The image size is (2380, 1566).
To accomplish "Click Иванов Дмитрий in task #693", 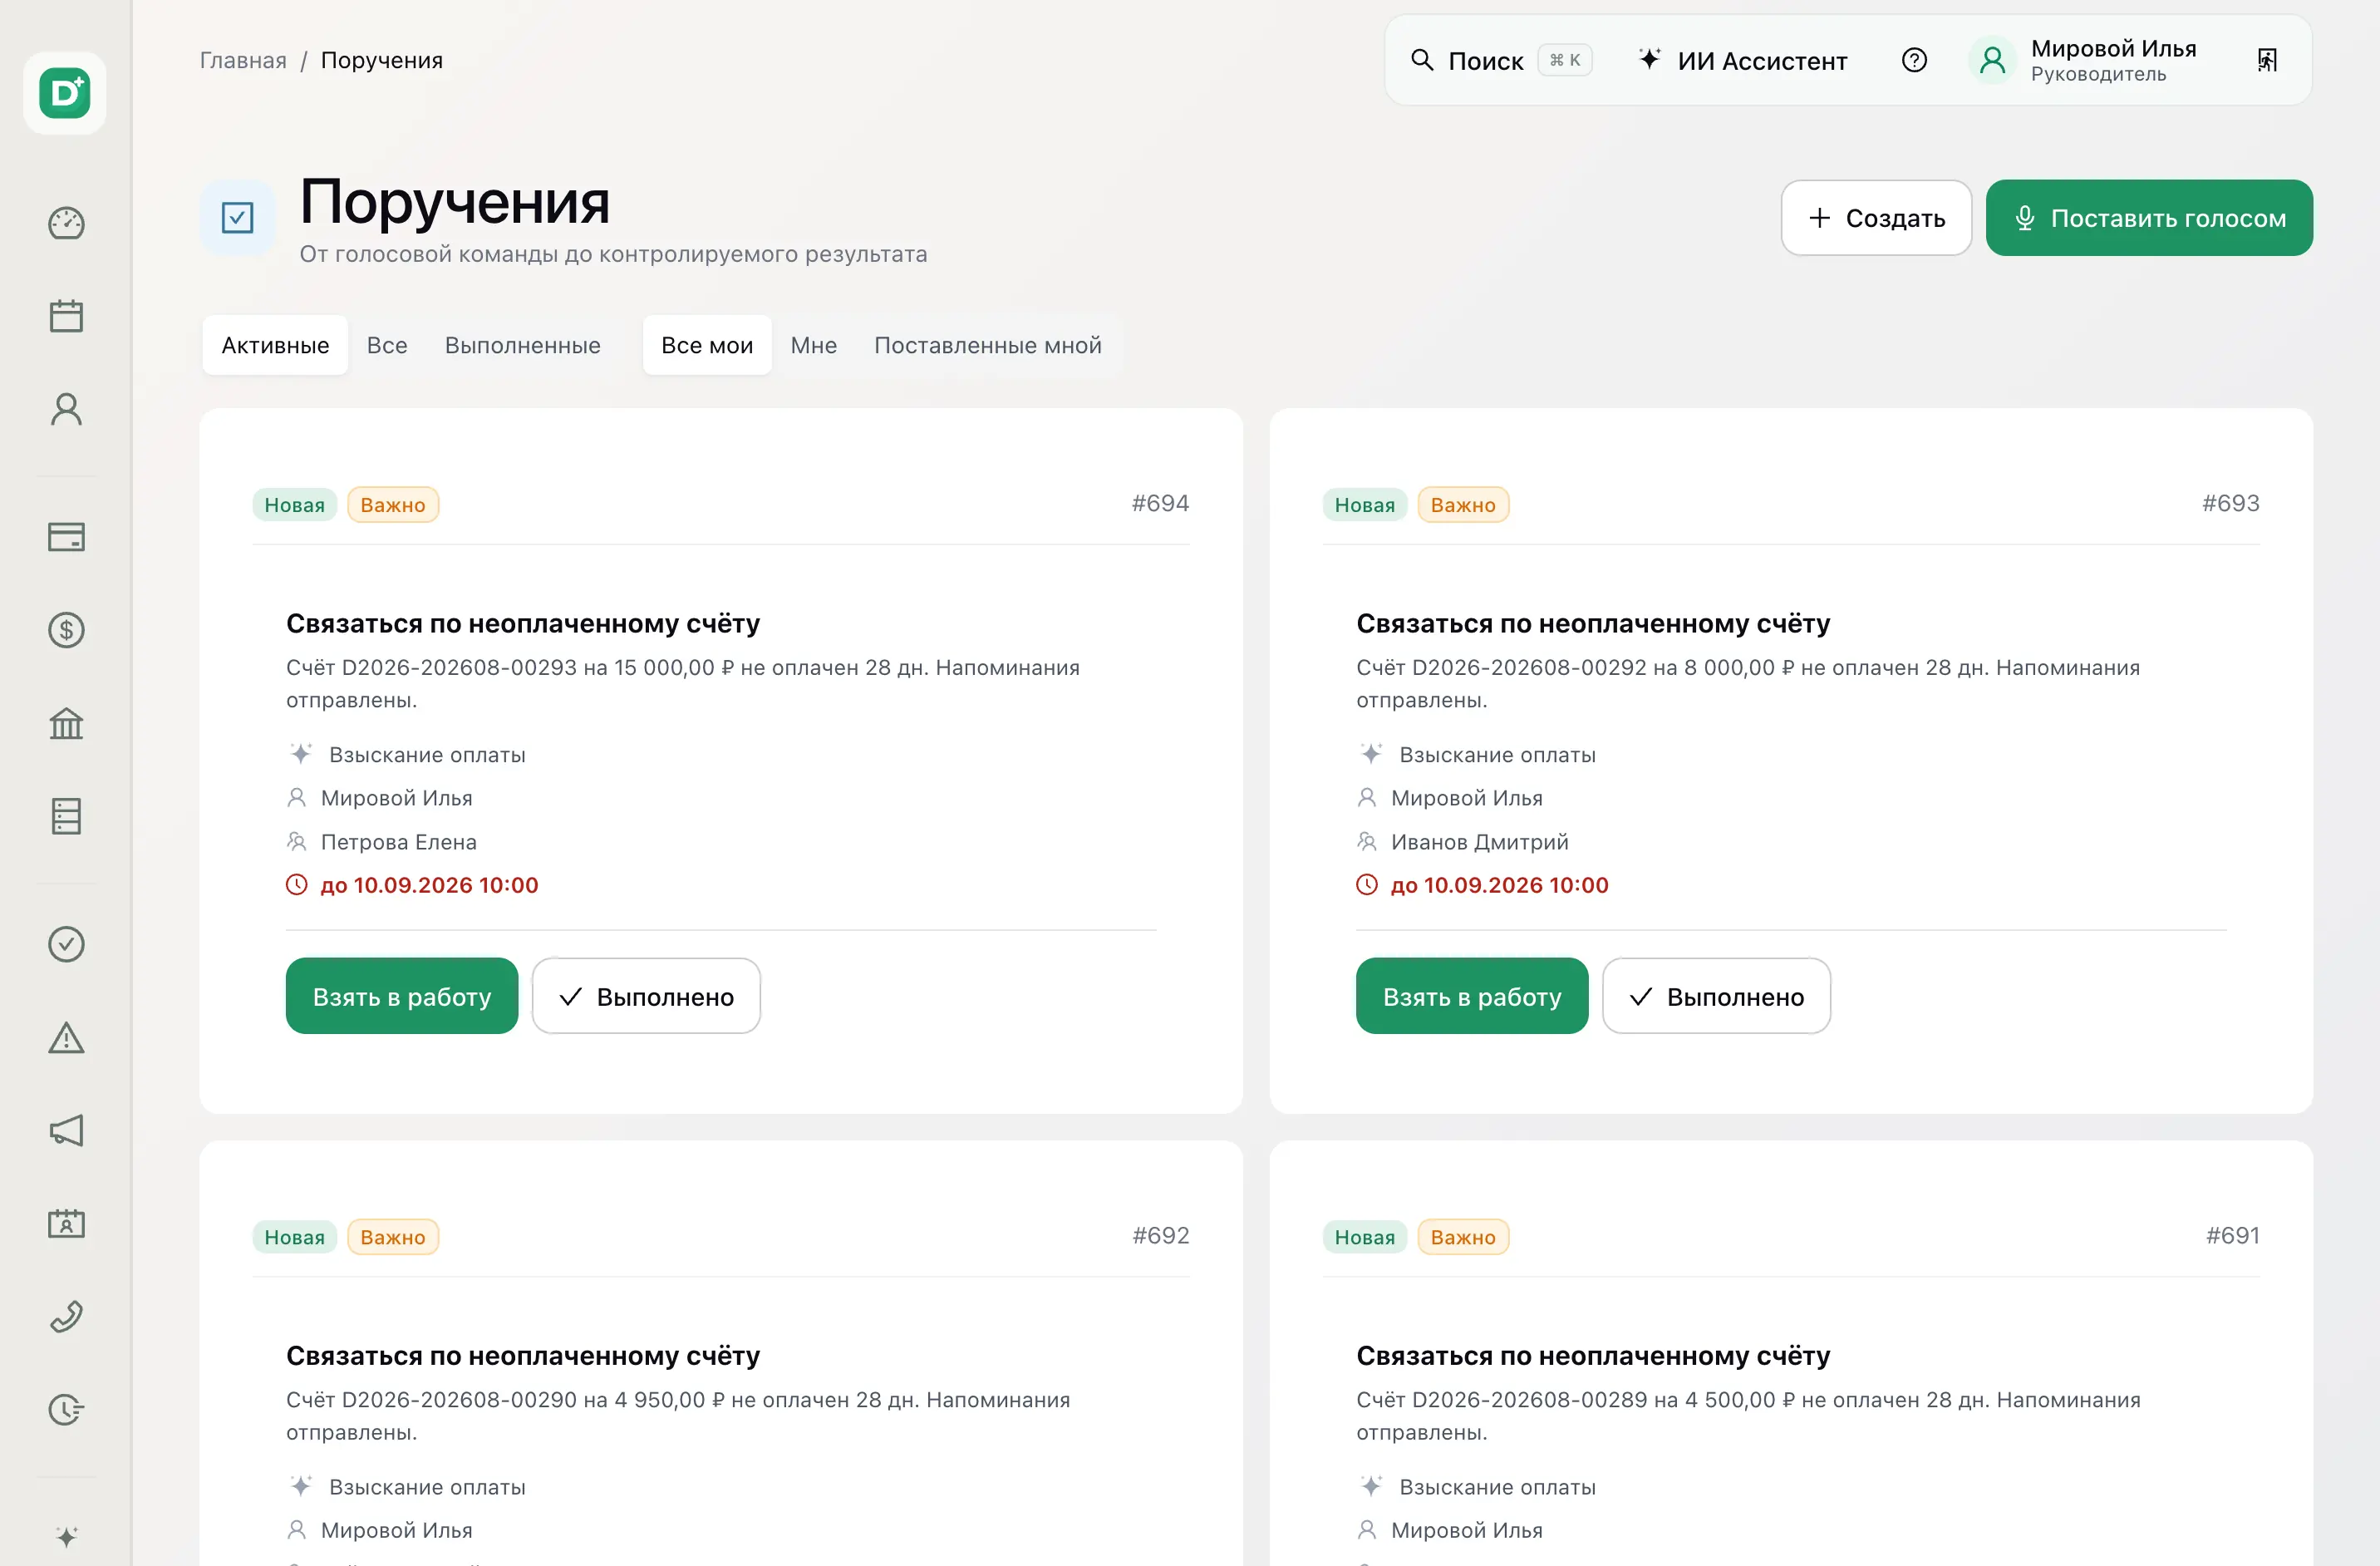I will [x=1479, y=842].
